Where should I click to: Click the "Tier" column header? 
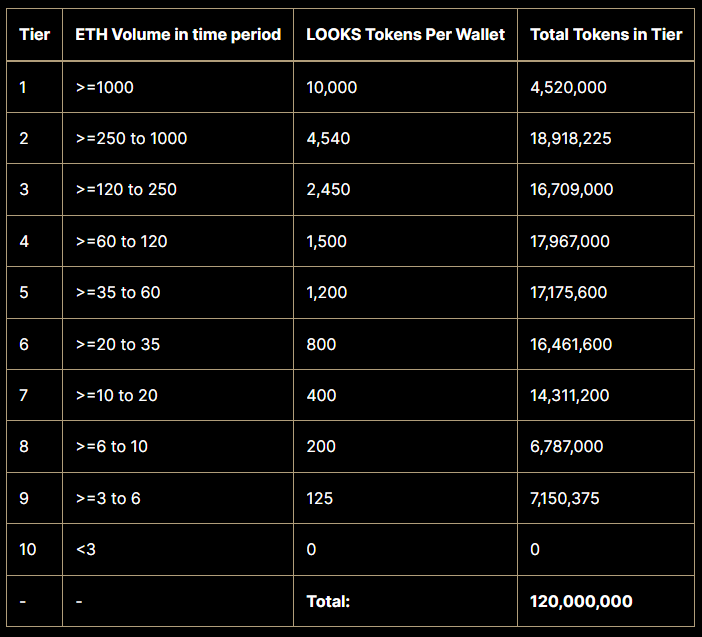(x=34, y=35)
